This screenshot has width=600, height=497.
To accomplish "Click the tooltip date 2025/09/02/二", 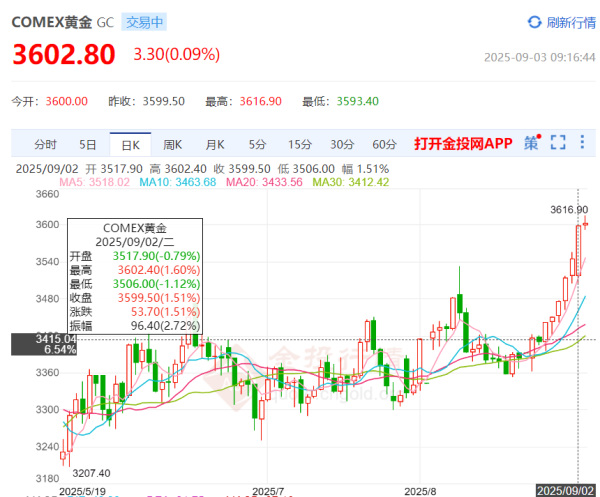I will point(135,242).
